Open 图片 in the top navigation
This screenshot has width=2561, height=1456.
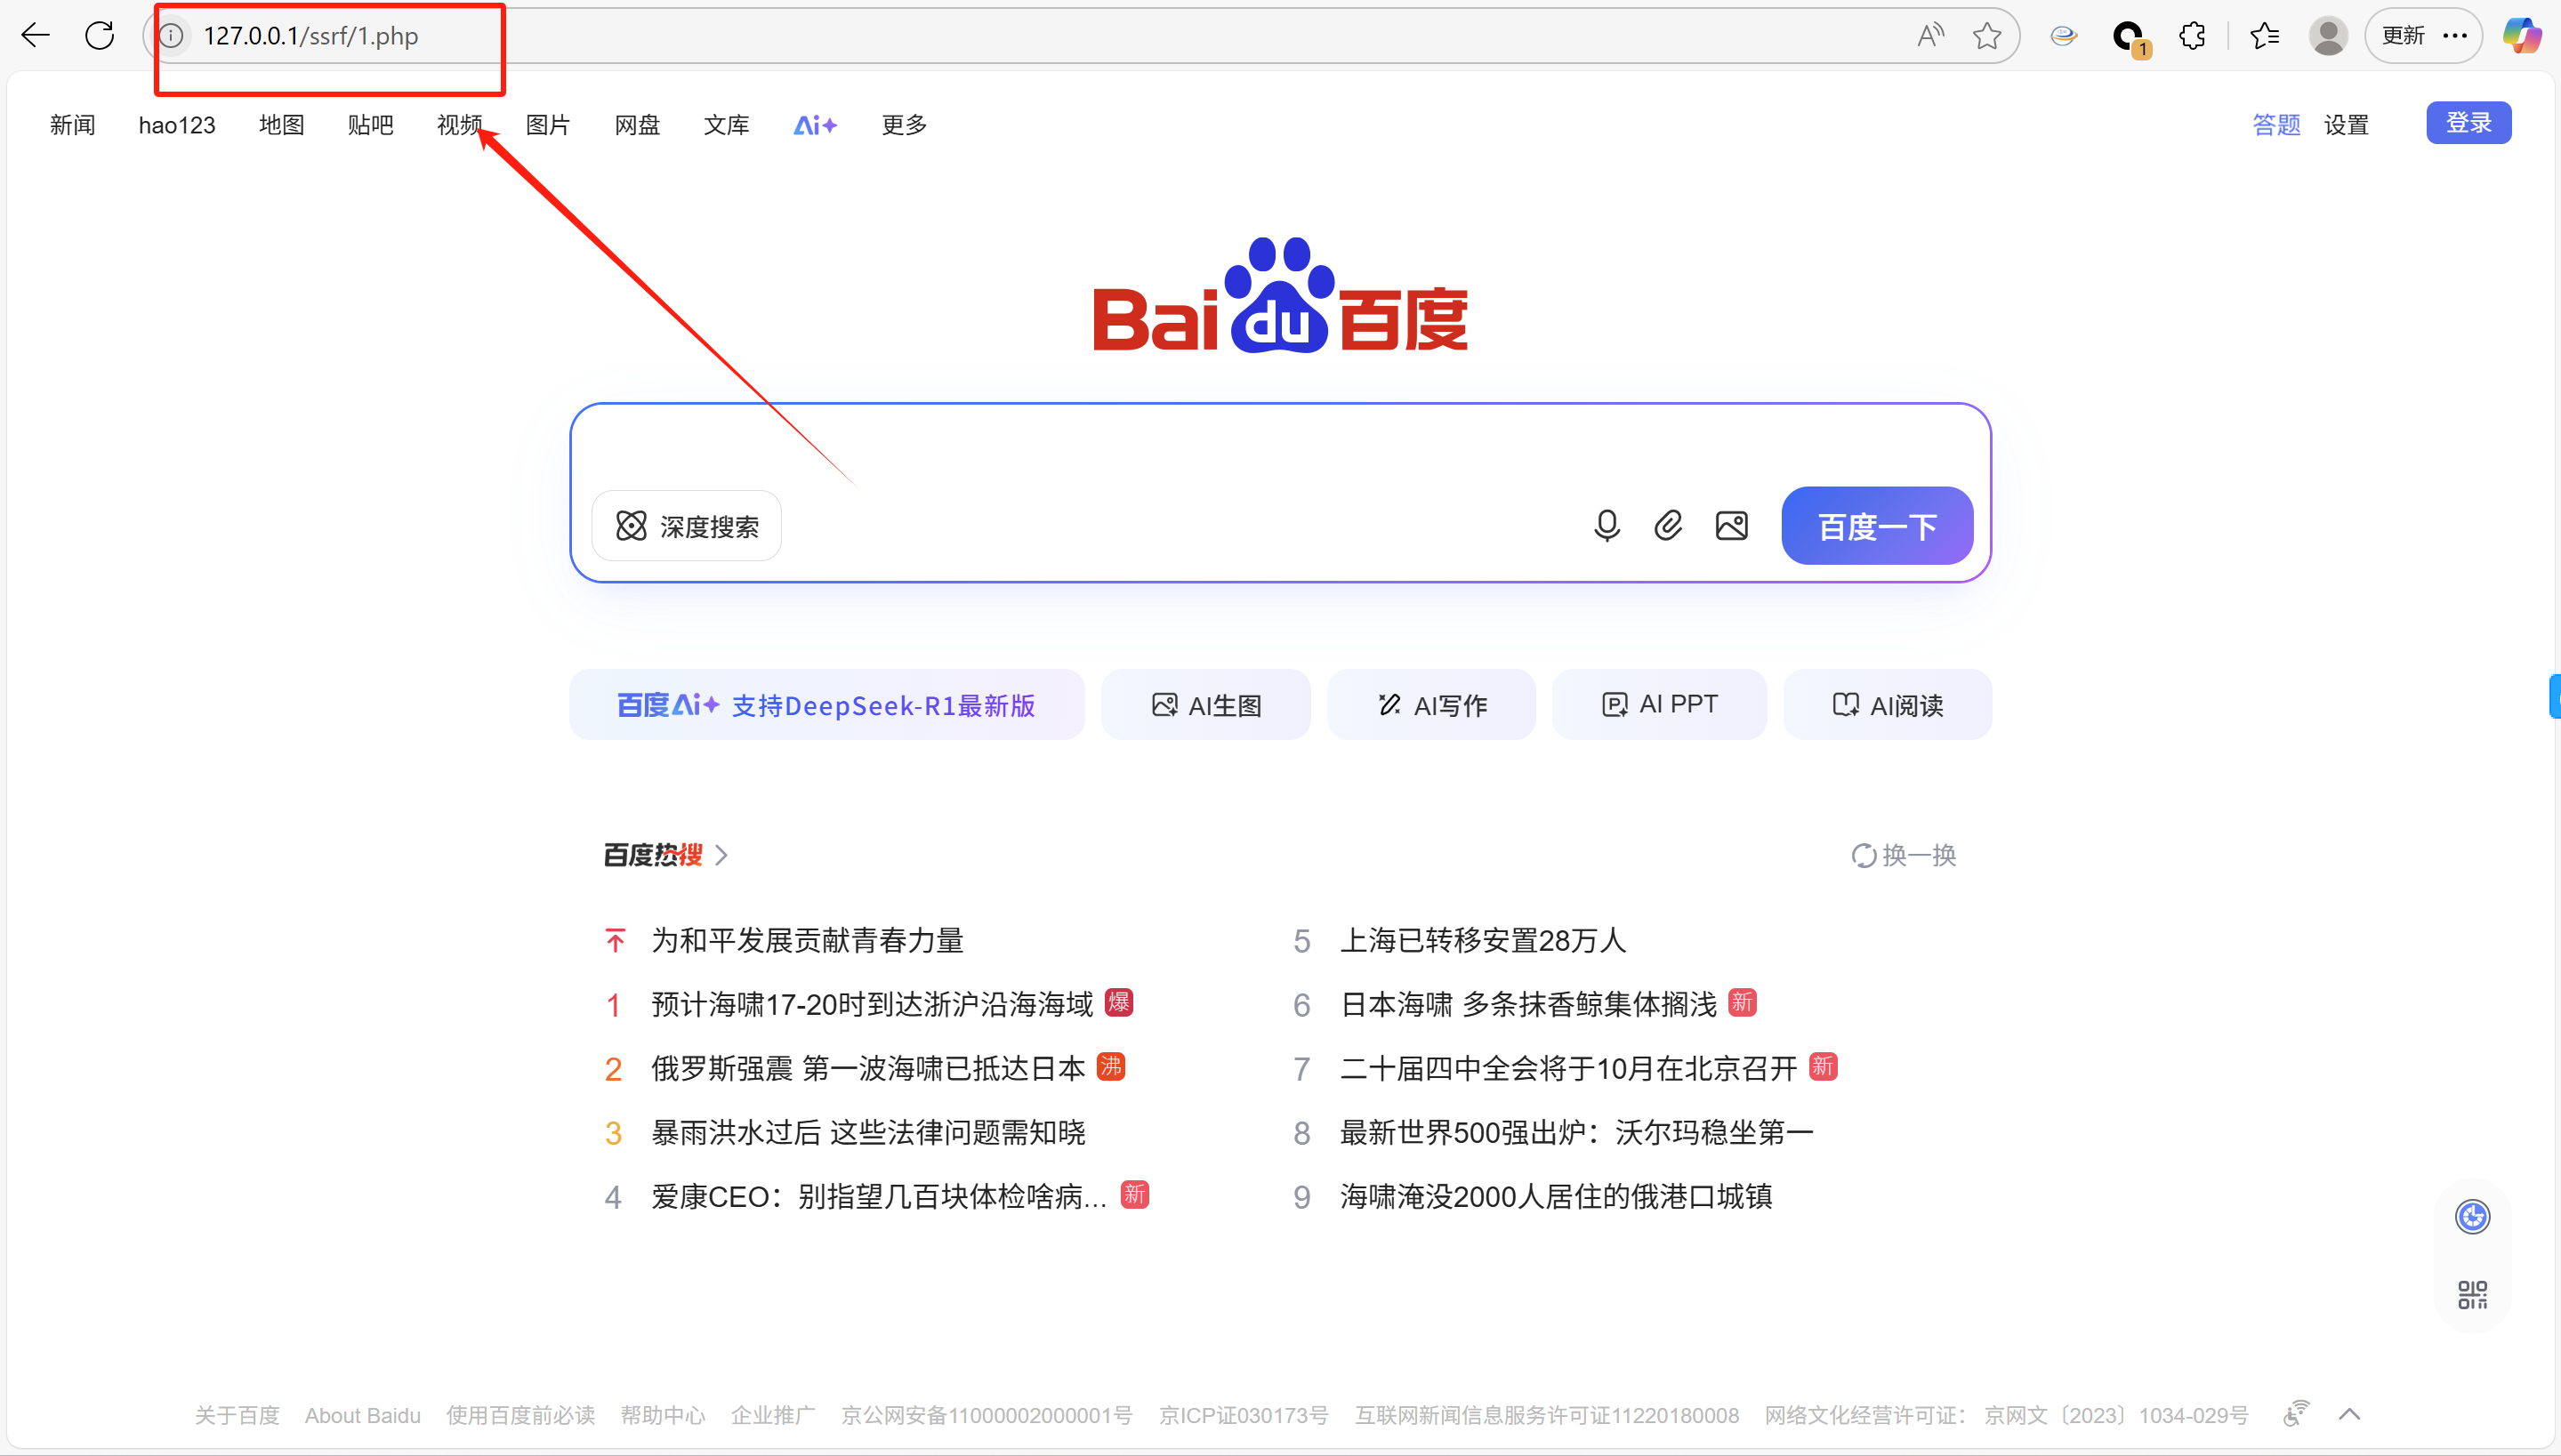tap(548, 125)
